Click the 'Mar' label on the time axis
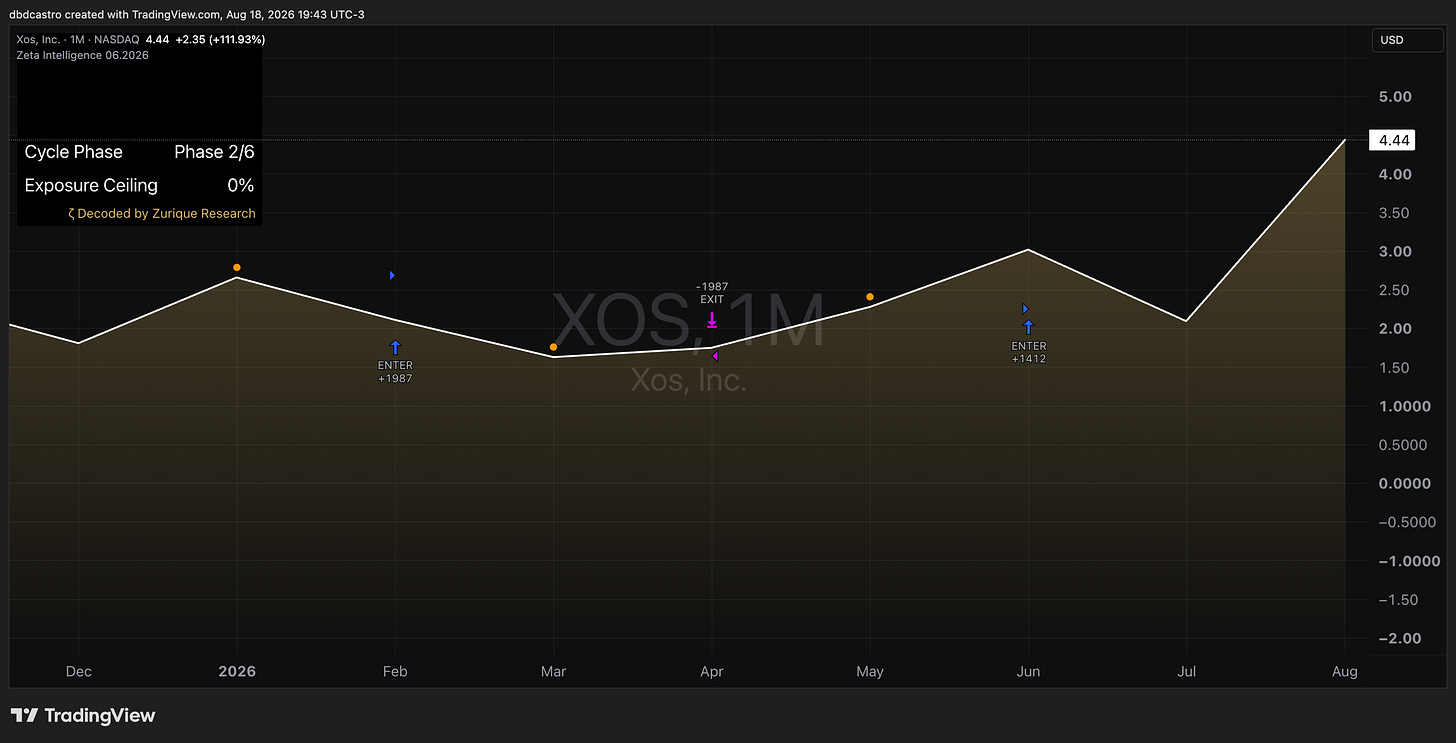Screen dimensions: 1456x743 (x=553, y=672)
